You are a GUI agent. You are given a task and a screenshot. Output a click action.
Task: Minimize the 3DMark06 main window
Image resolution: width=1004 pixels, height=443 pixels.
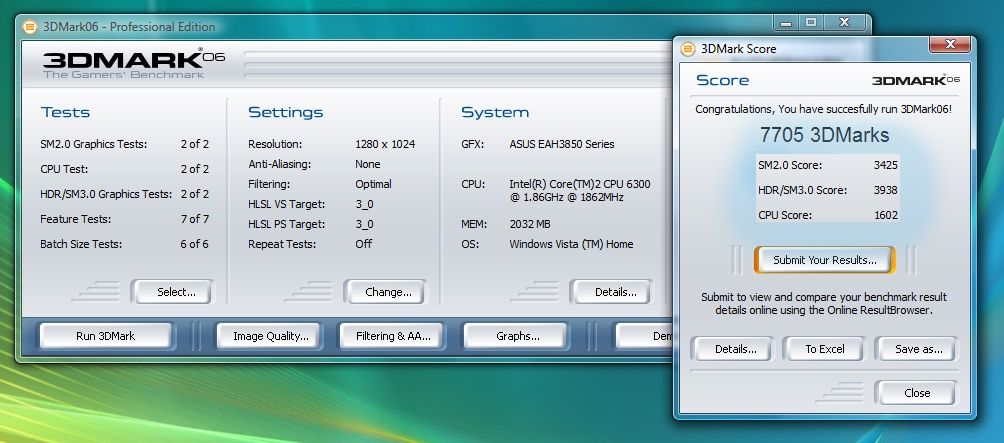point(786,23)
